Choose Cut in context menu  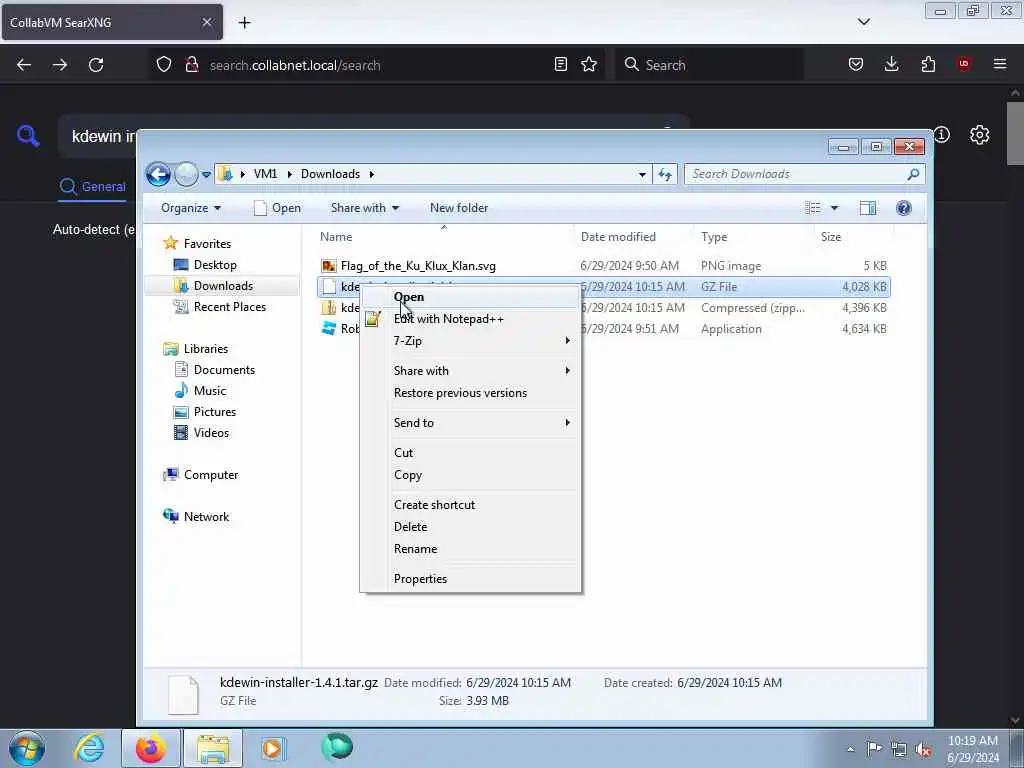tap(470, 453)
